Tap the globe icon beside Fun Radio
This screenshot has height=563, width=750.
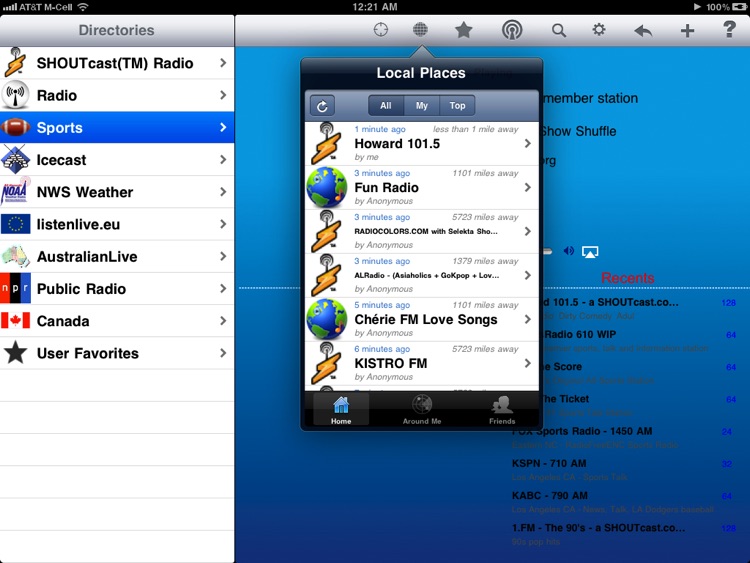point(327,188)
